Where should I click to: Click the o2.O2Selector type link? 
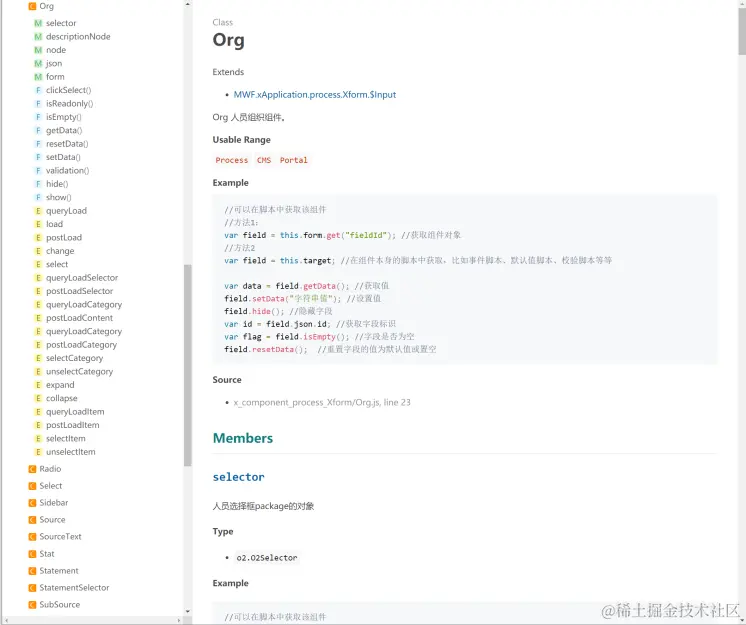point(267,557)
